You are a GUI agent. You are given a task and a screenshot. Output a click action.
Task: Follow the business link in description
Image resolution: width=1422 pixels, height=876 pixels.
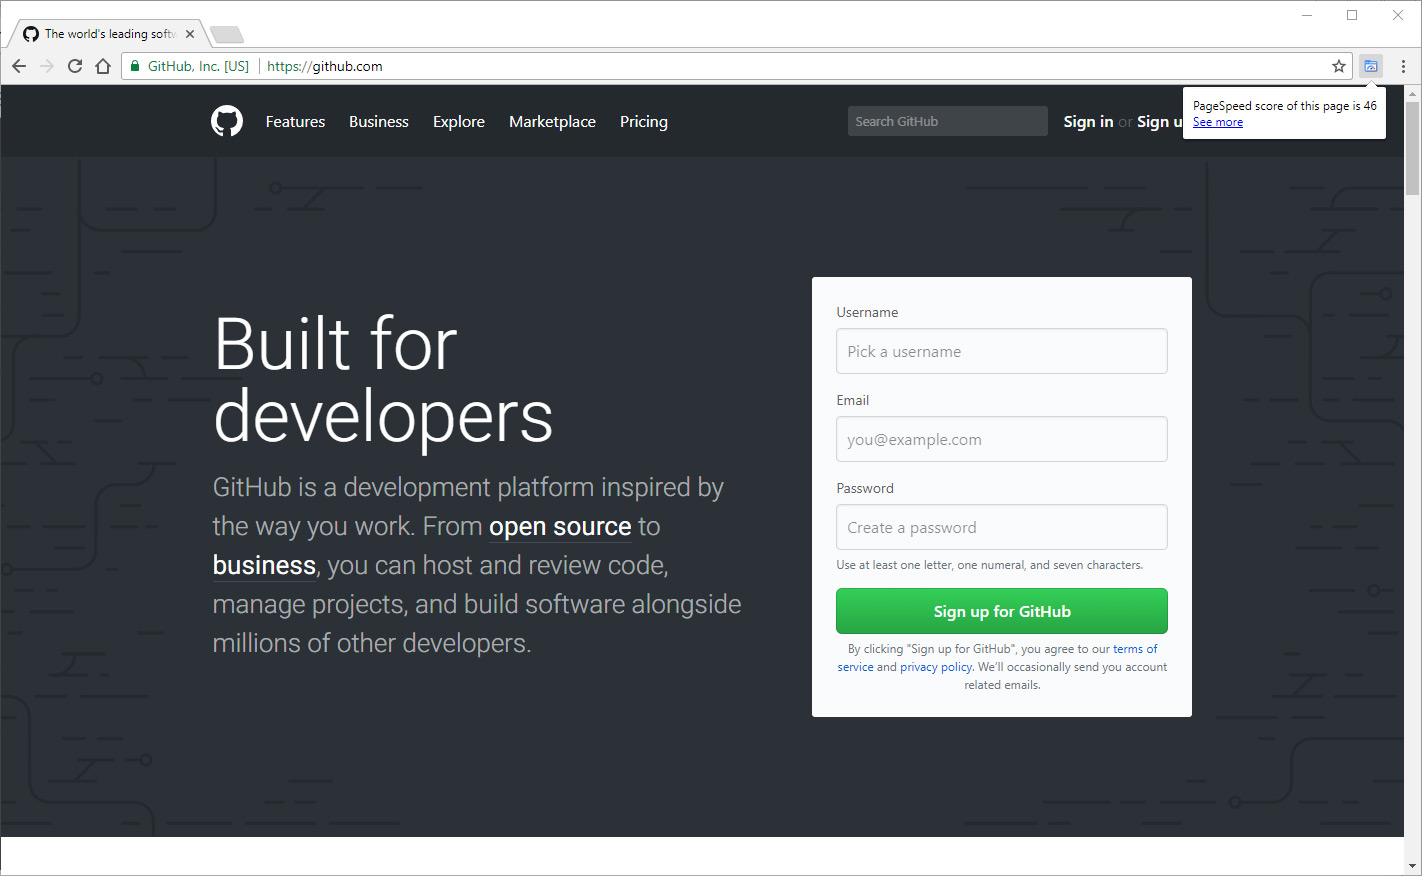264,565
